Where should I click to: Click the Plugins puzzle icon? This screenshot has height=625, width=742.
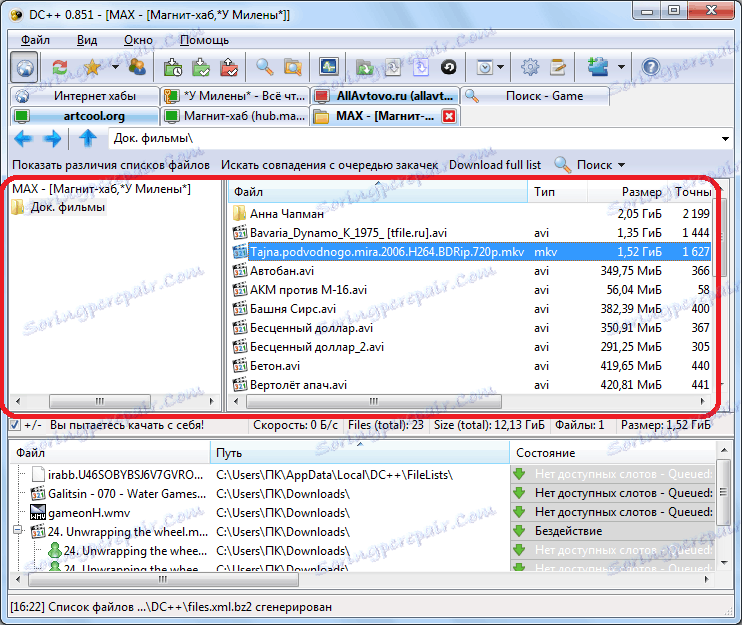tap(598, 67)
